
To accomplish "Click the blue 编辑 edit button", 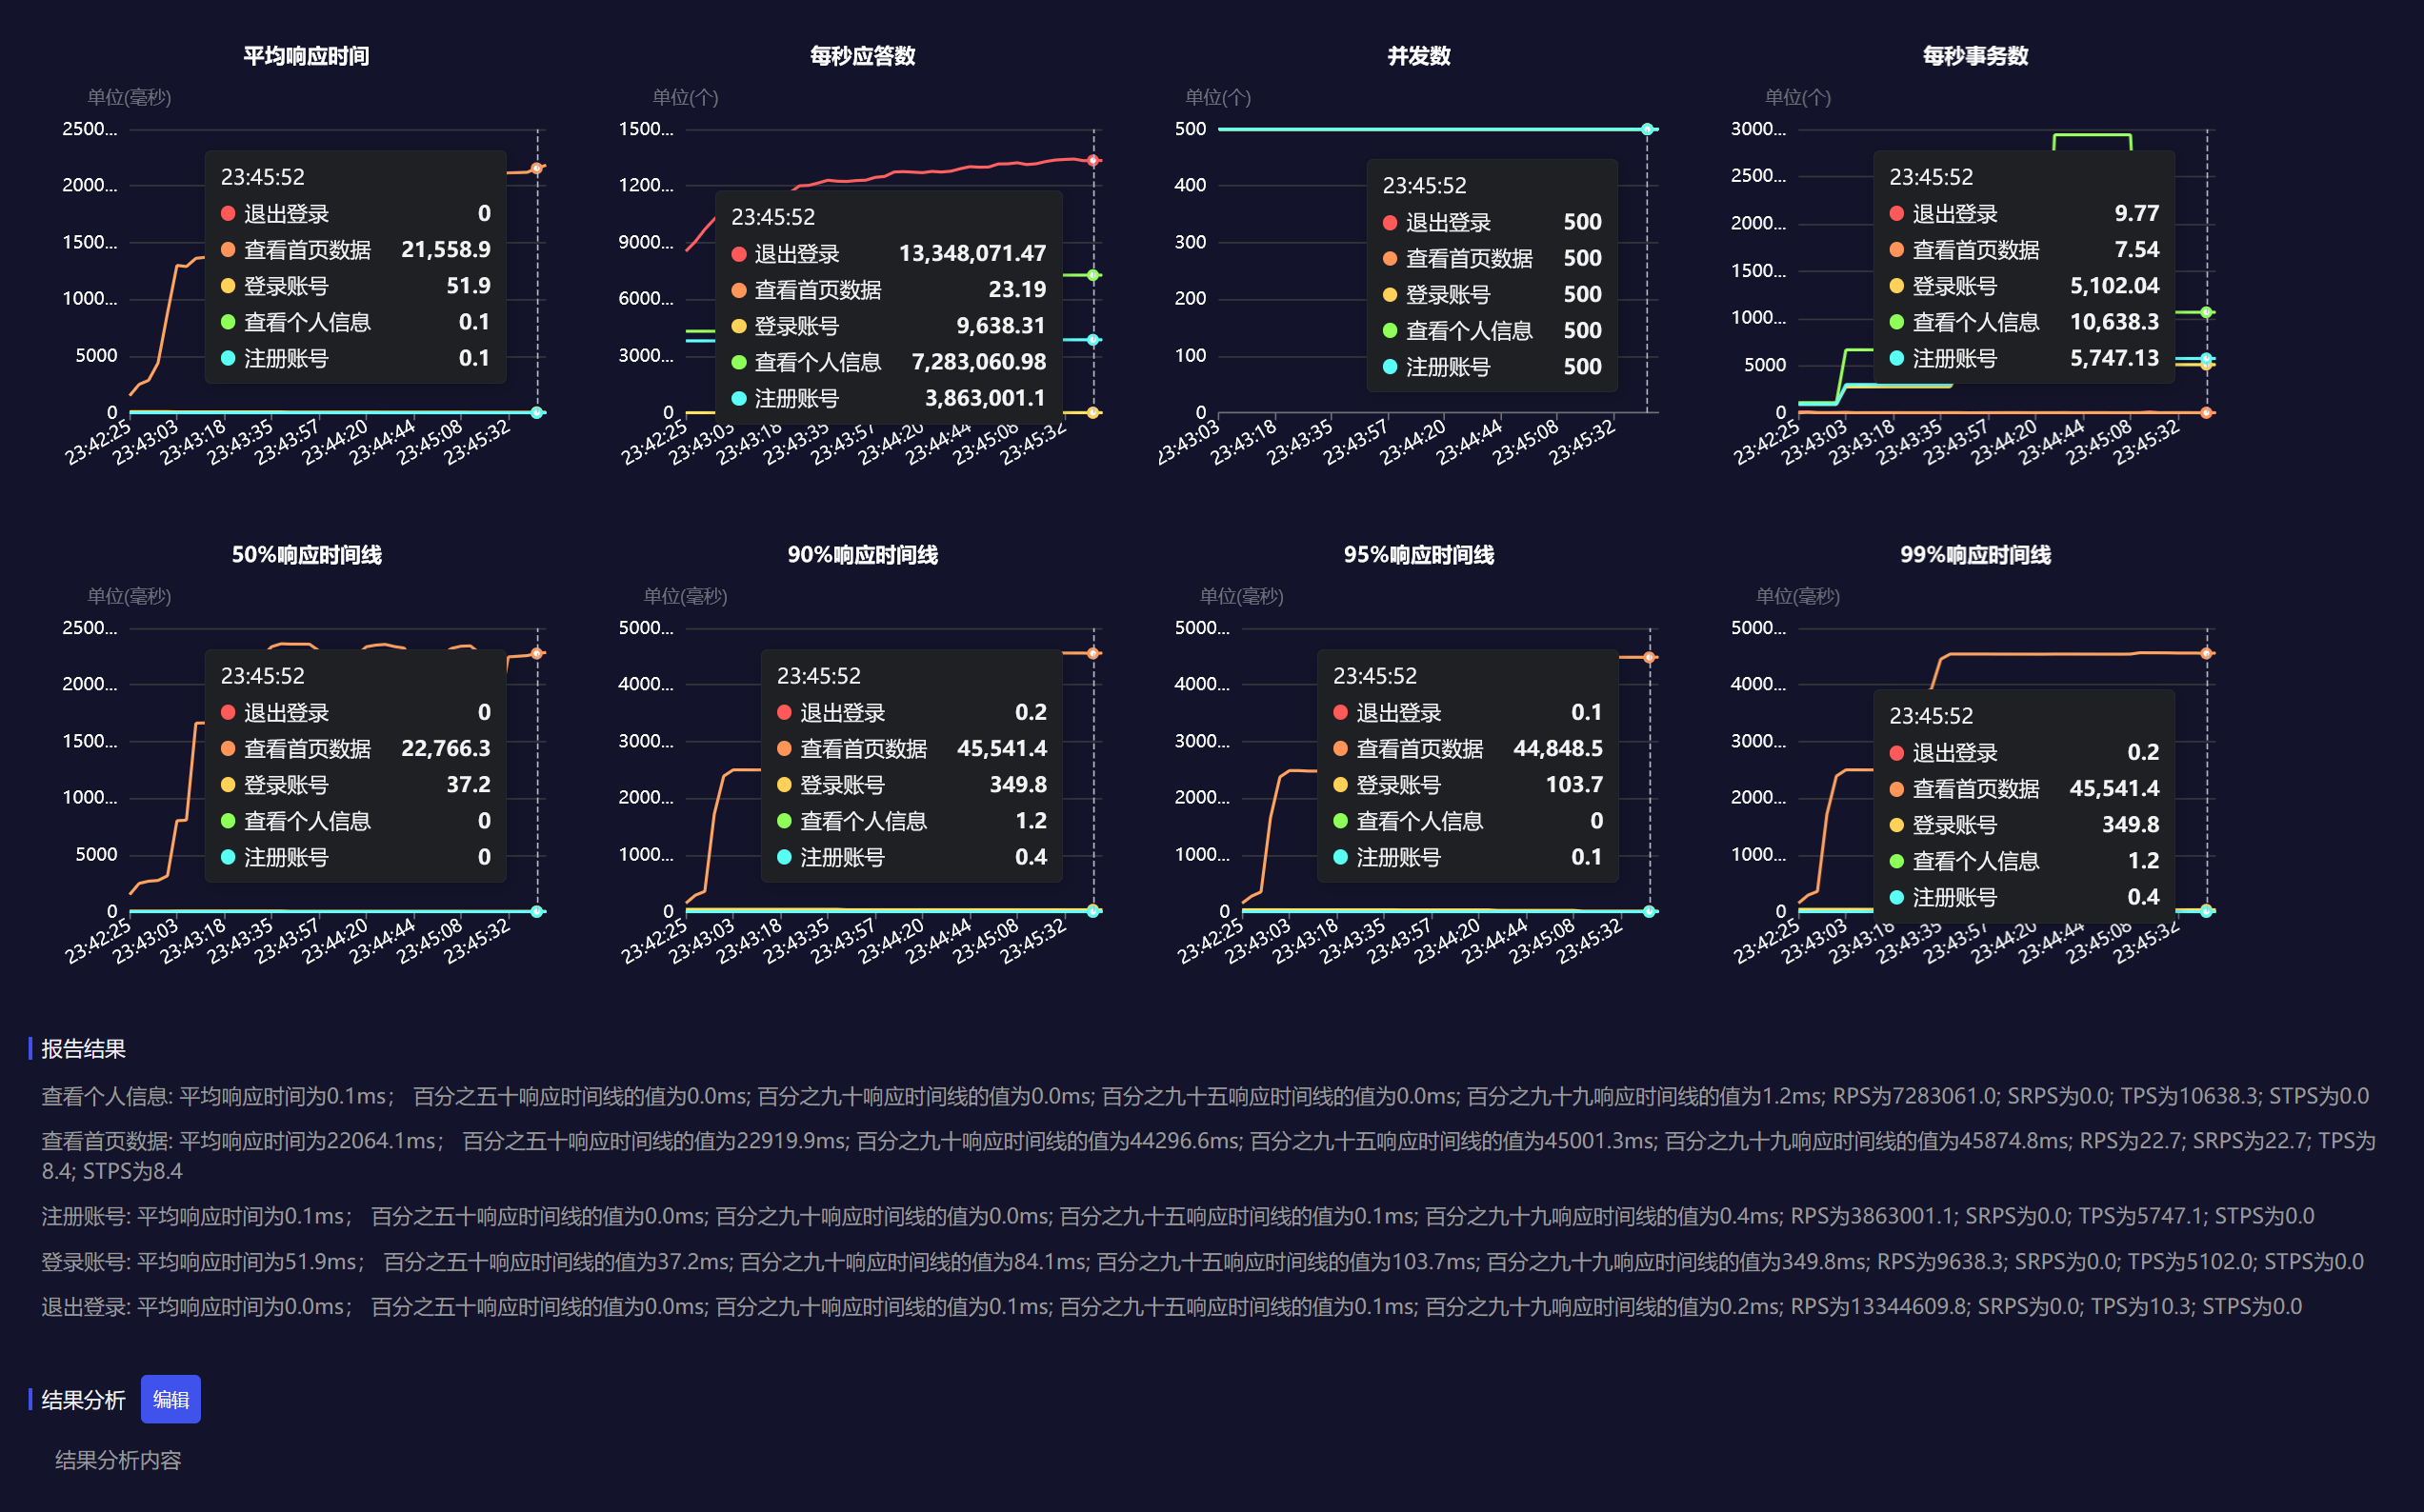I will 170,1399.
